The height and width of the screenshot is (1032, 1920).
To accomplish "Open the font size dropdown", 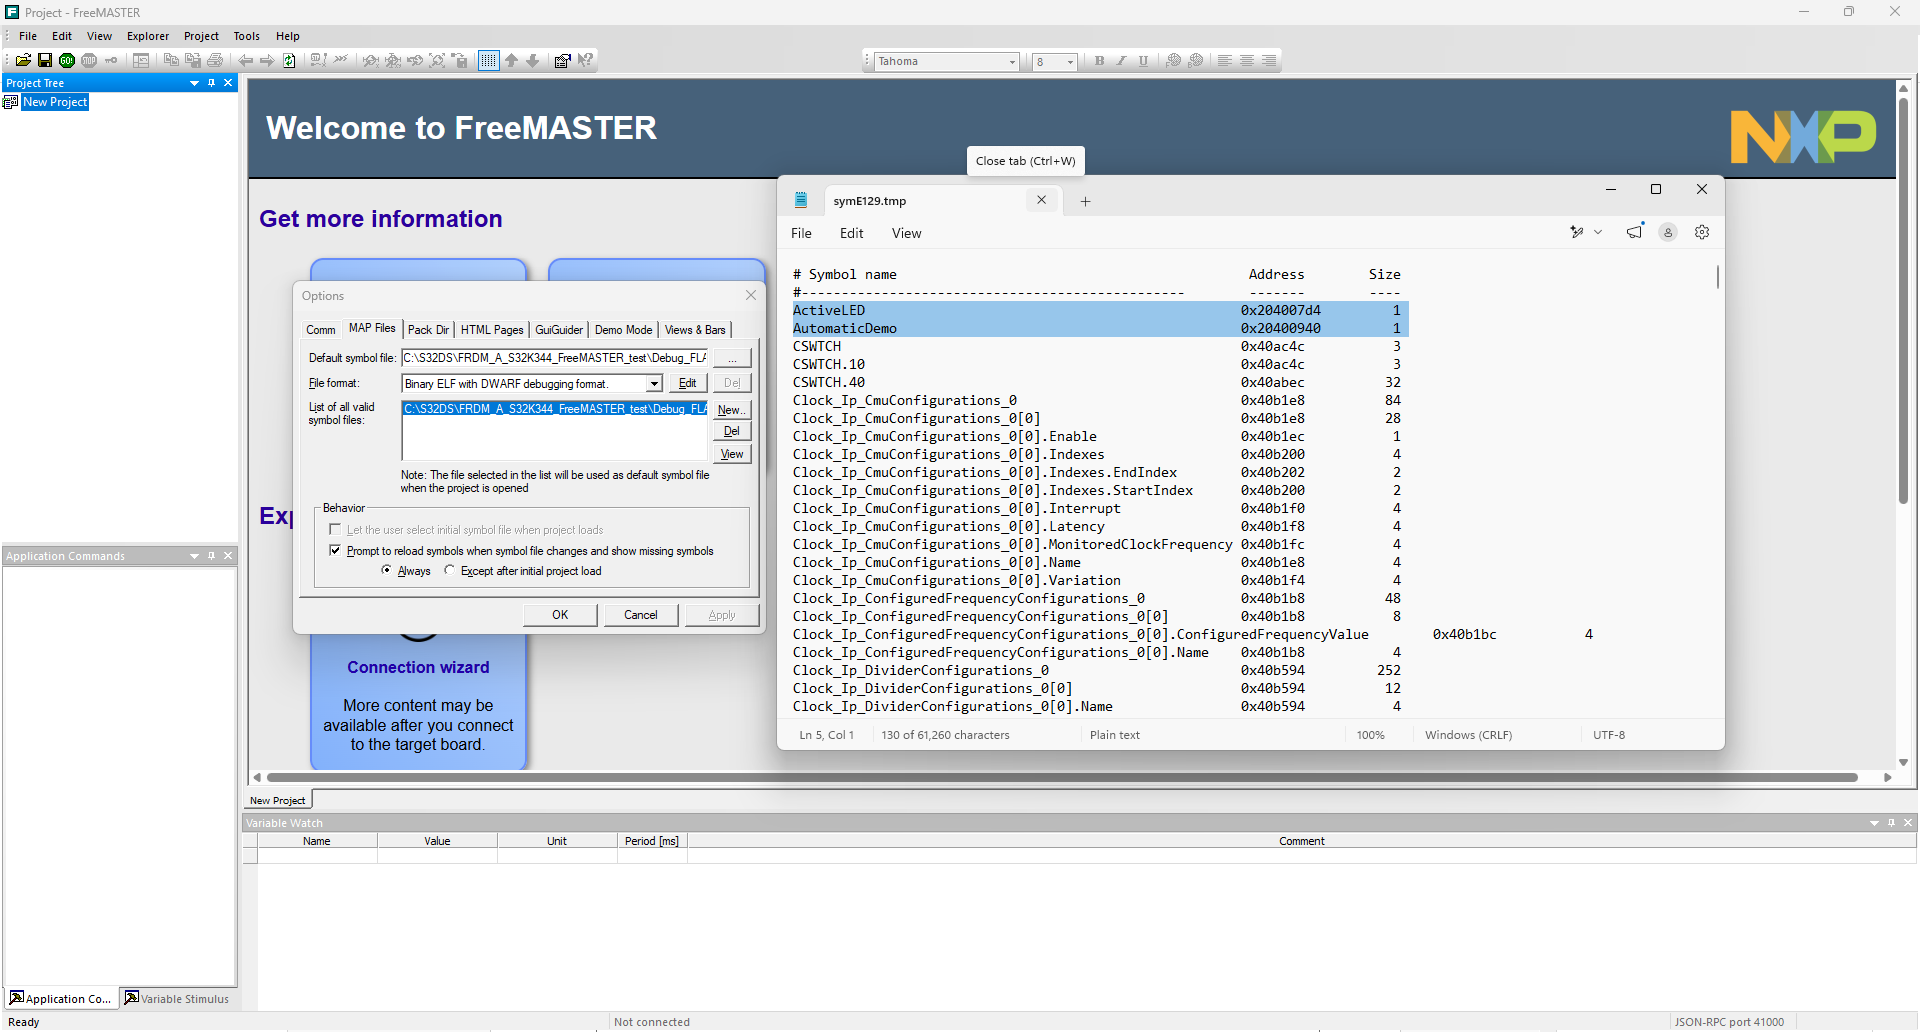I will tap(1070, 62).
